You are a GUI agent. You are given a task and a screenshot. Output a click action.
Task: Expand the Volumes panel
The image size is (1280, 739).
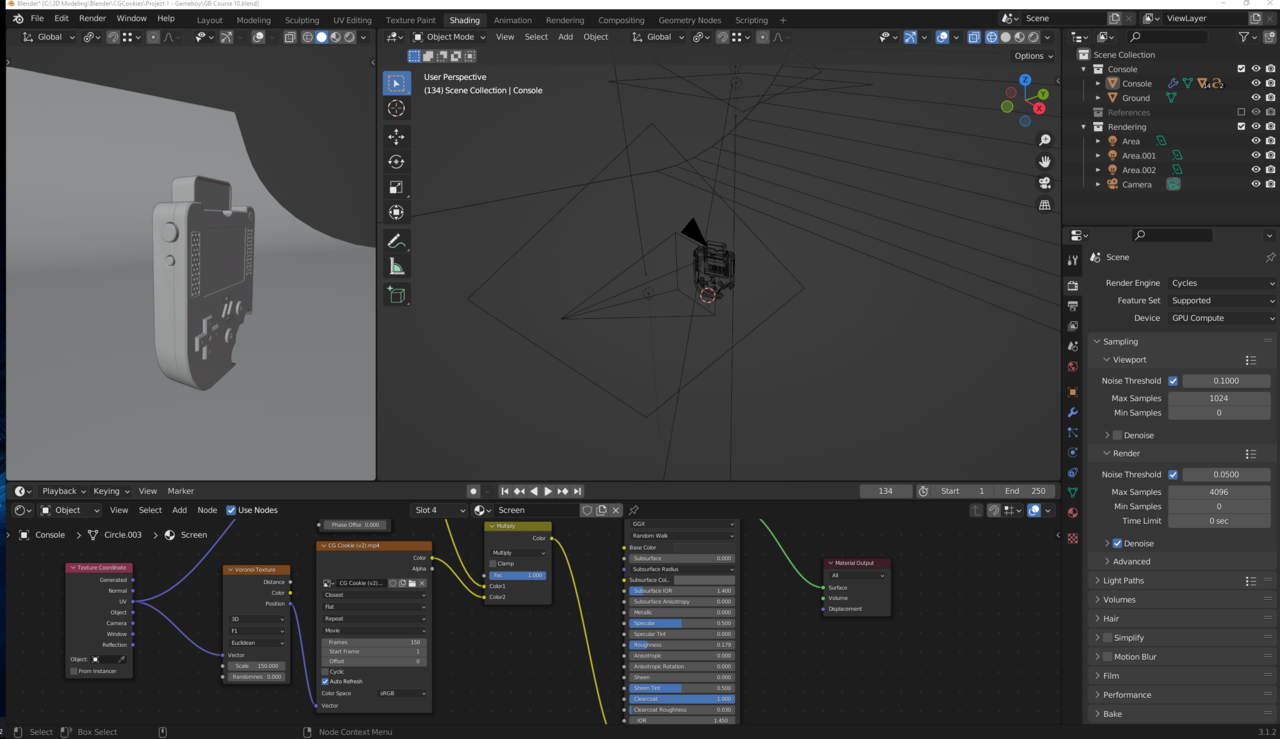tap(1119, 600)
